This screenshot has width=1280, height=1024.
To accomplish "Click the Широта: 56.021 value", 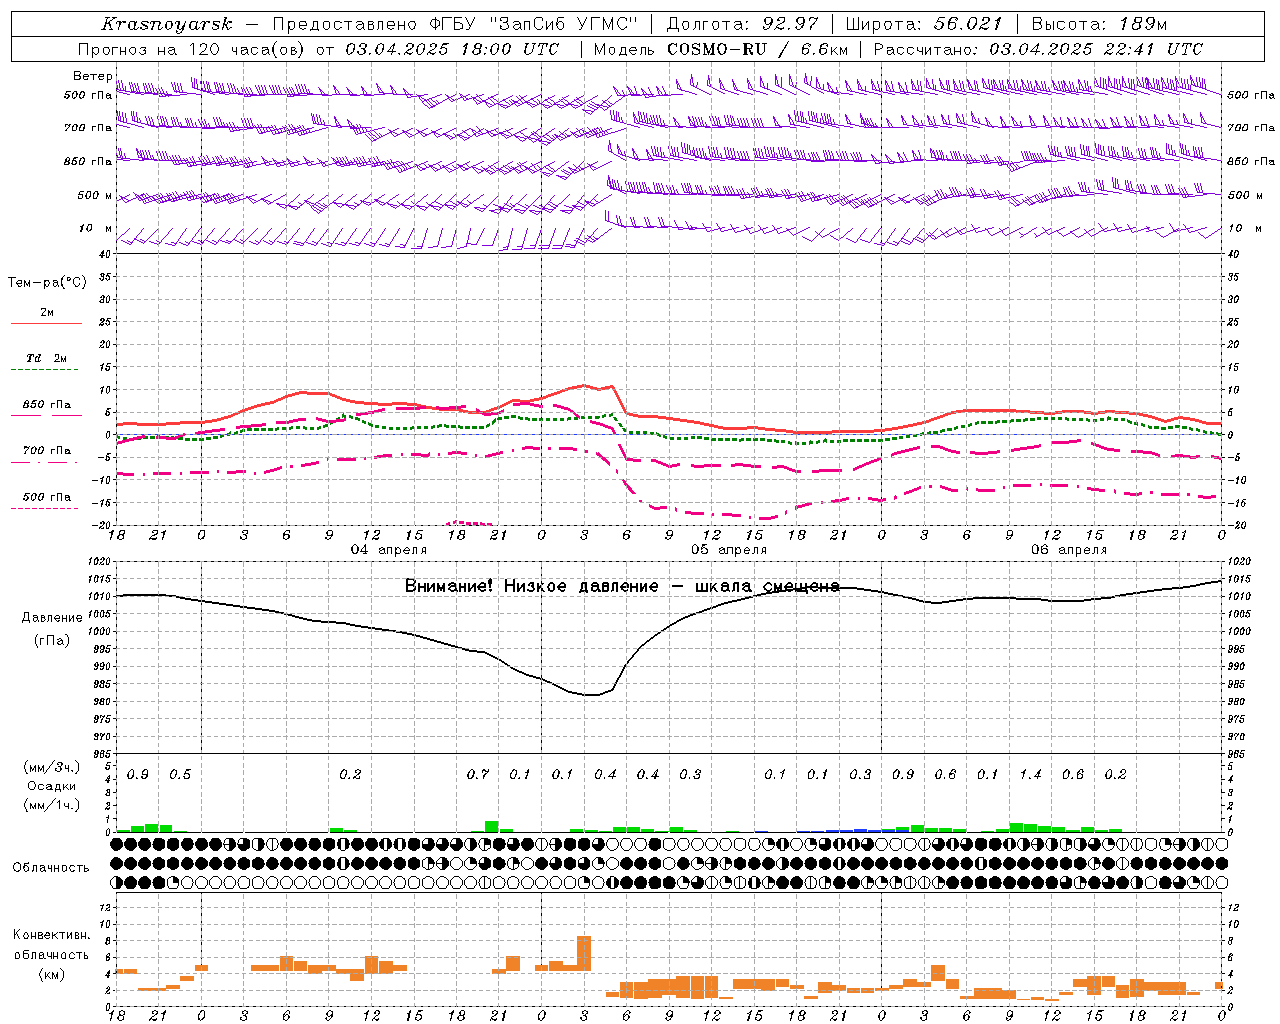I will click(x=924, y=24).
